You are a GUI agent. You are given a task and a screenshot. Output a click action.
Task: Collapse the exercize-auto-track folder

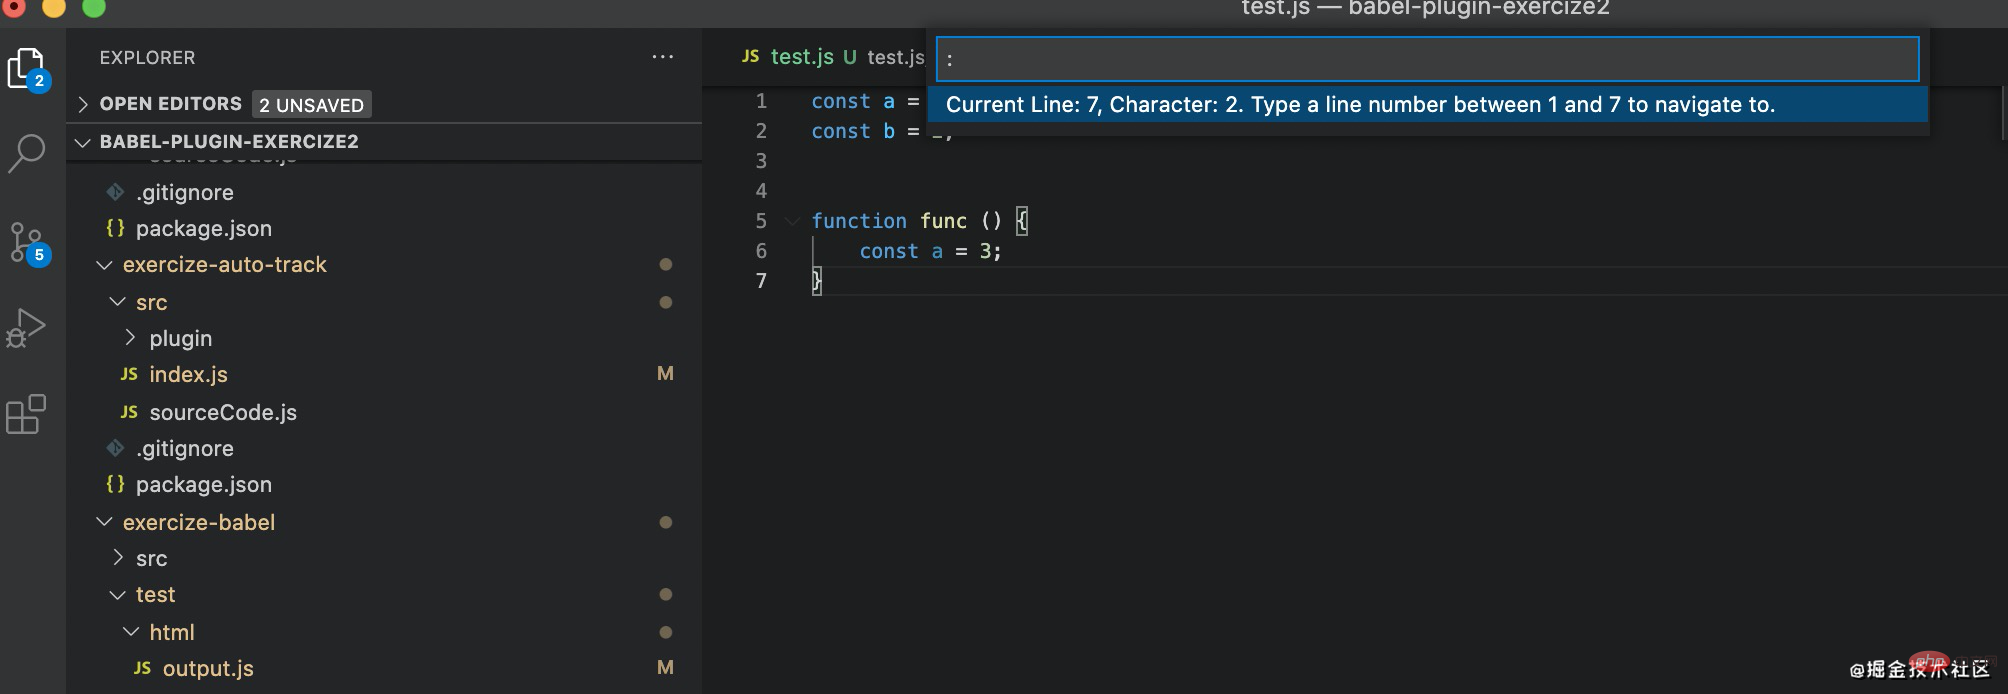[104, 265]
